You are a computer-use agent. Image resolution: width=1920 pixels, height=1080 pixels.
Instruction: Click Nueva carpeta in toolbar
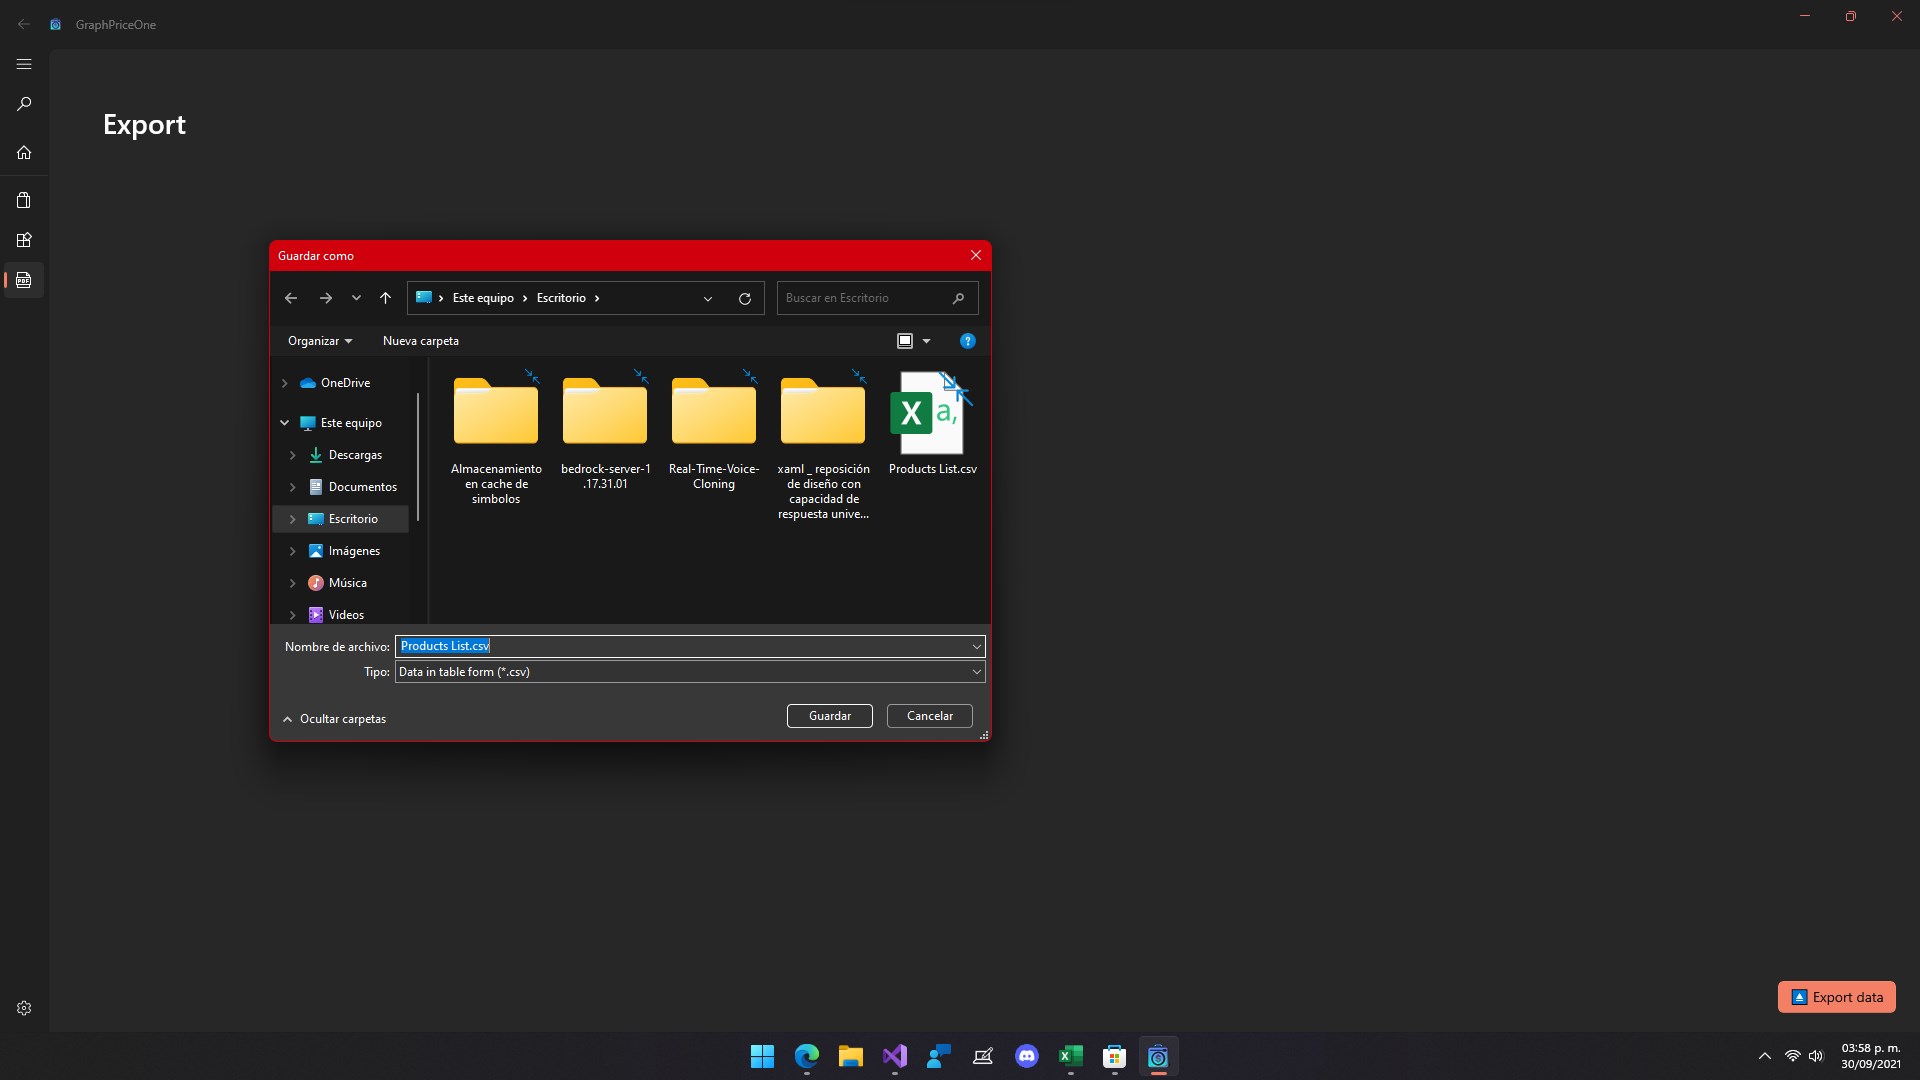[420, 341]
